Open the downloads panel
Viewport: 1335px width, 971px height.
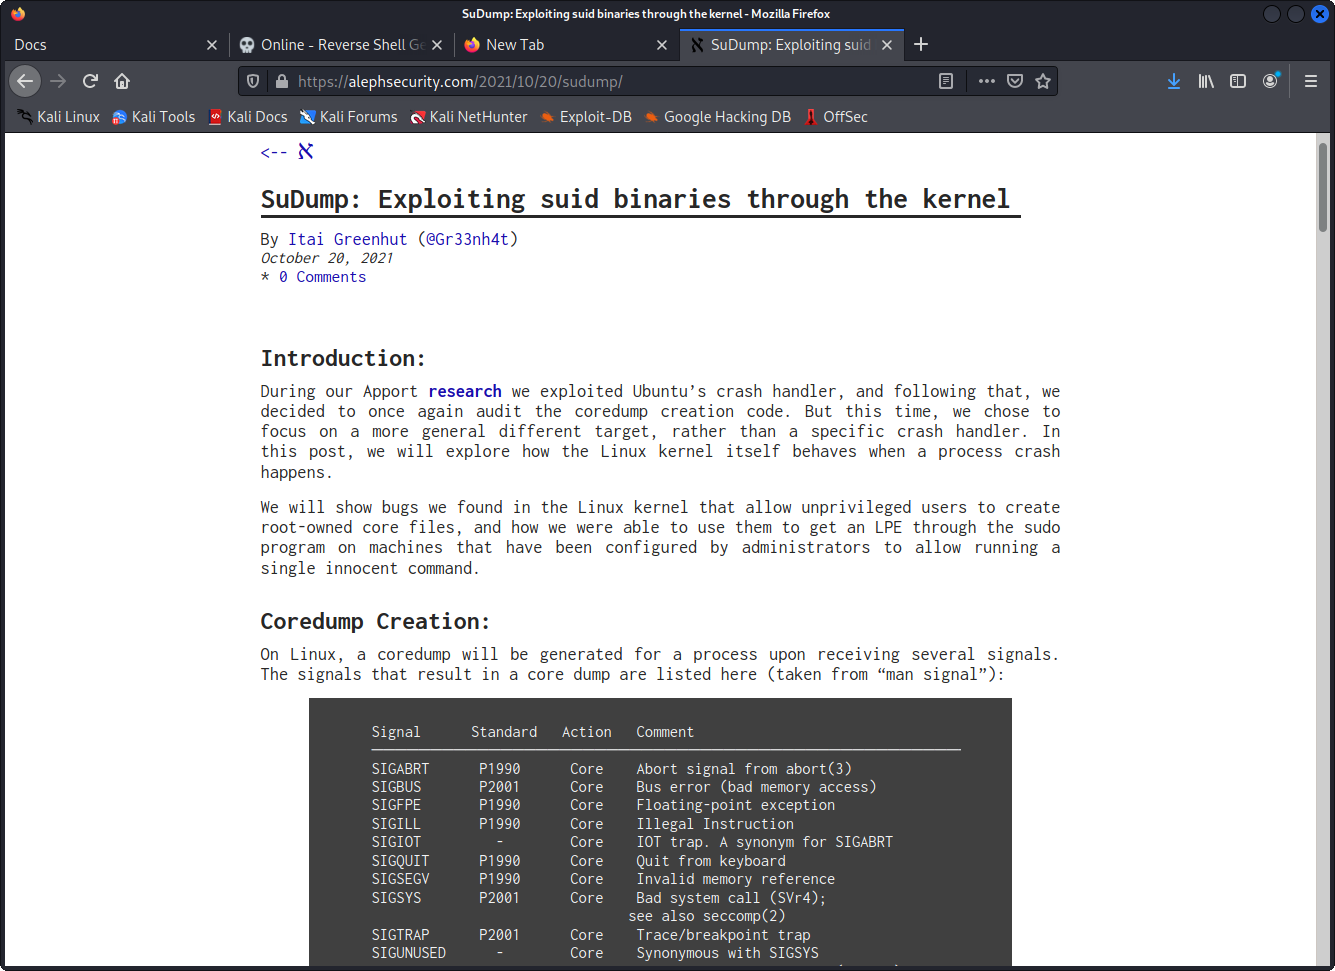[x=1174, y=81]
